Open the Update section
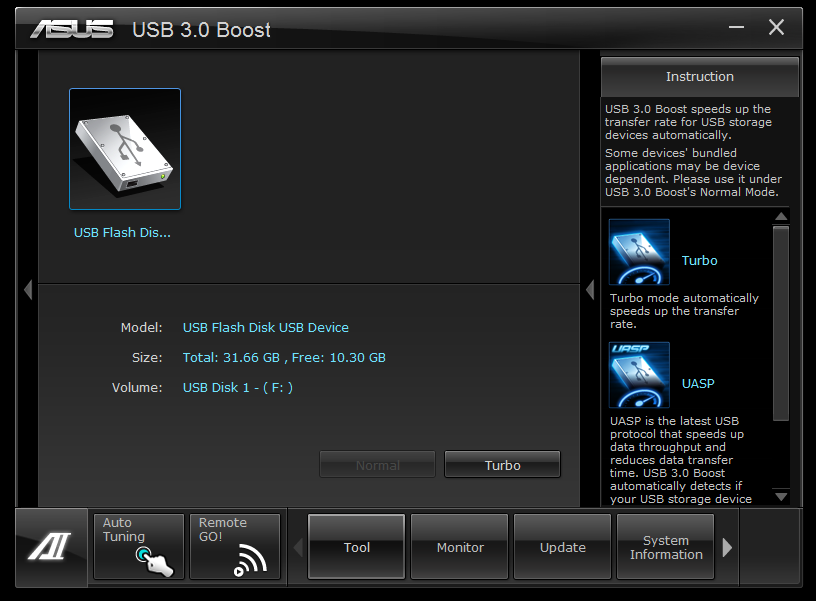Viewport: 816px width, 601px height. point(562,547)
